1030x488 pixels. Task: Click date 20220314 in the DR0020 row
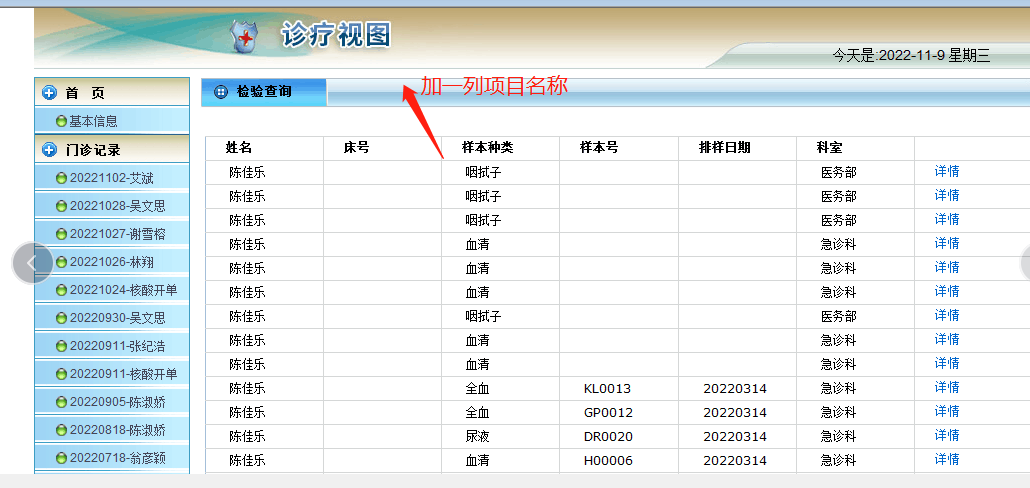(734, 437)
